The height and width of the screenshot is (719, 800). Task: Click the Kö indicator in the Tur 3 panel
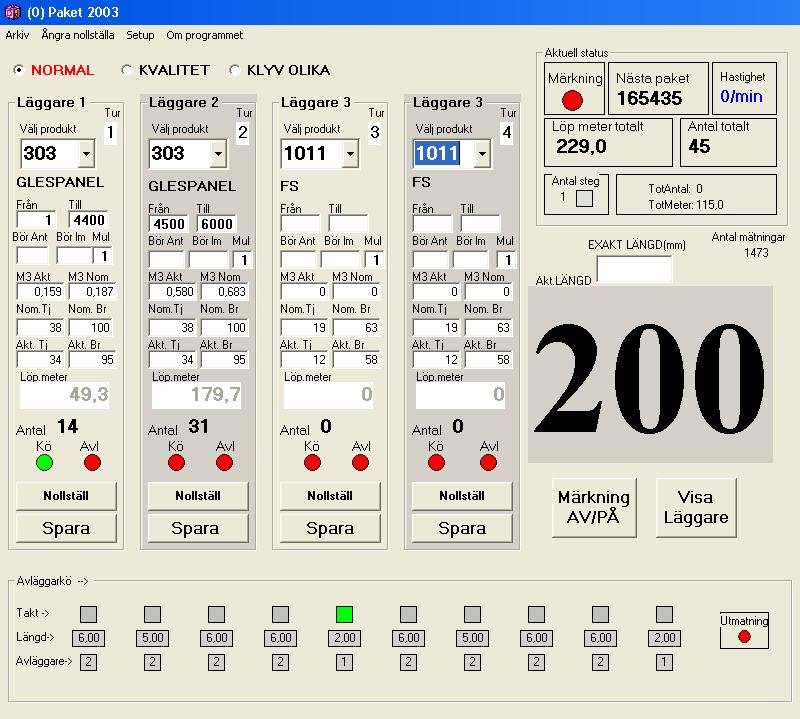[312, 463]
